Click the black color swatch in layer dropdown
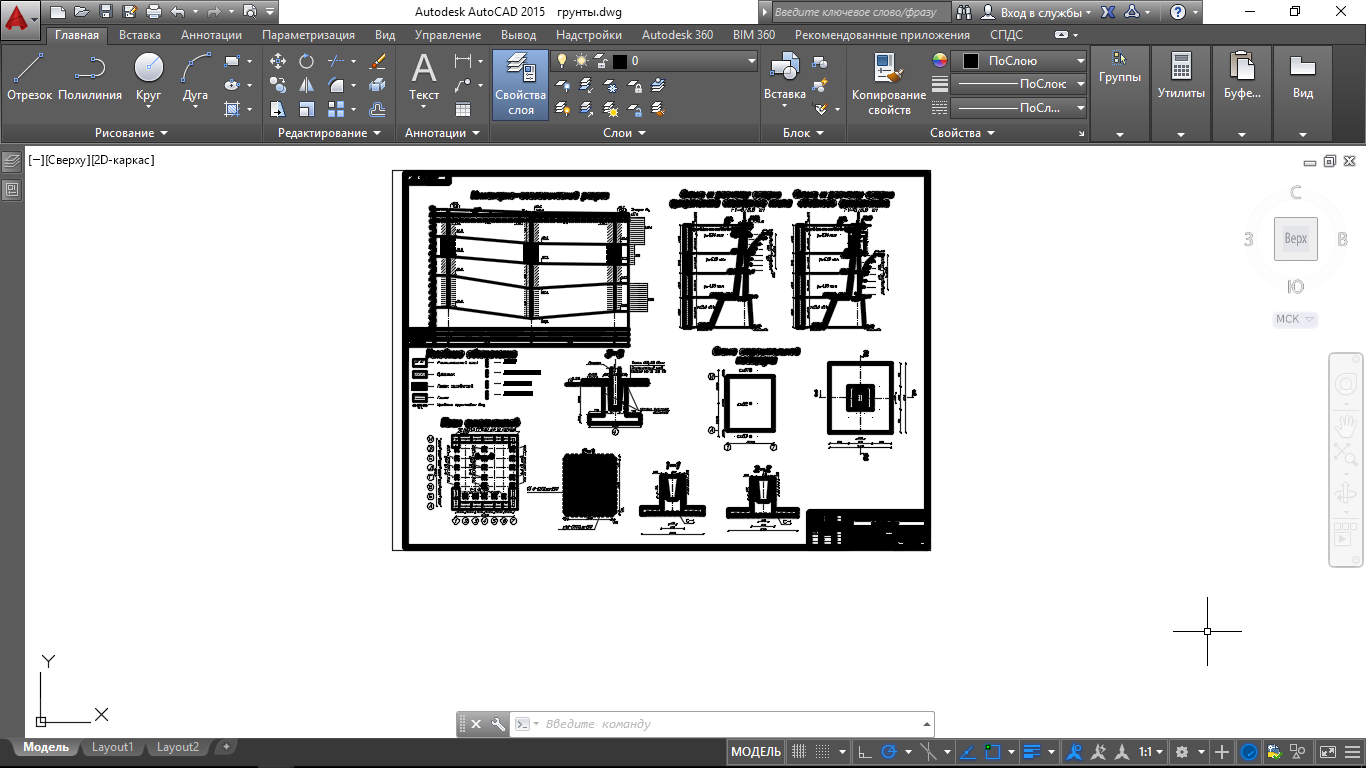 [620, 61]
